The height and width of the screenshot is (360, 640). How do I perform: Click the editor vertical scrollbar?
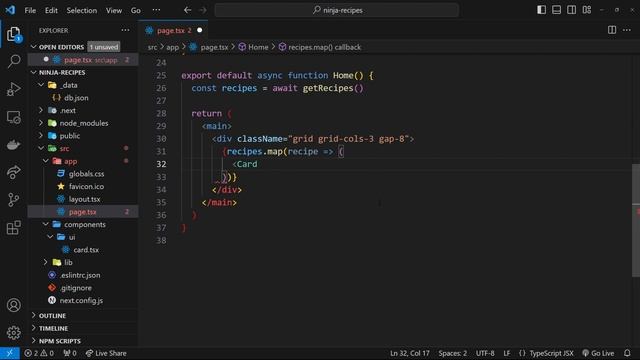(636, 220)
